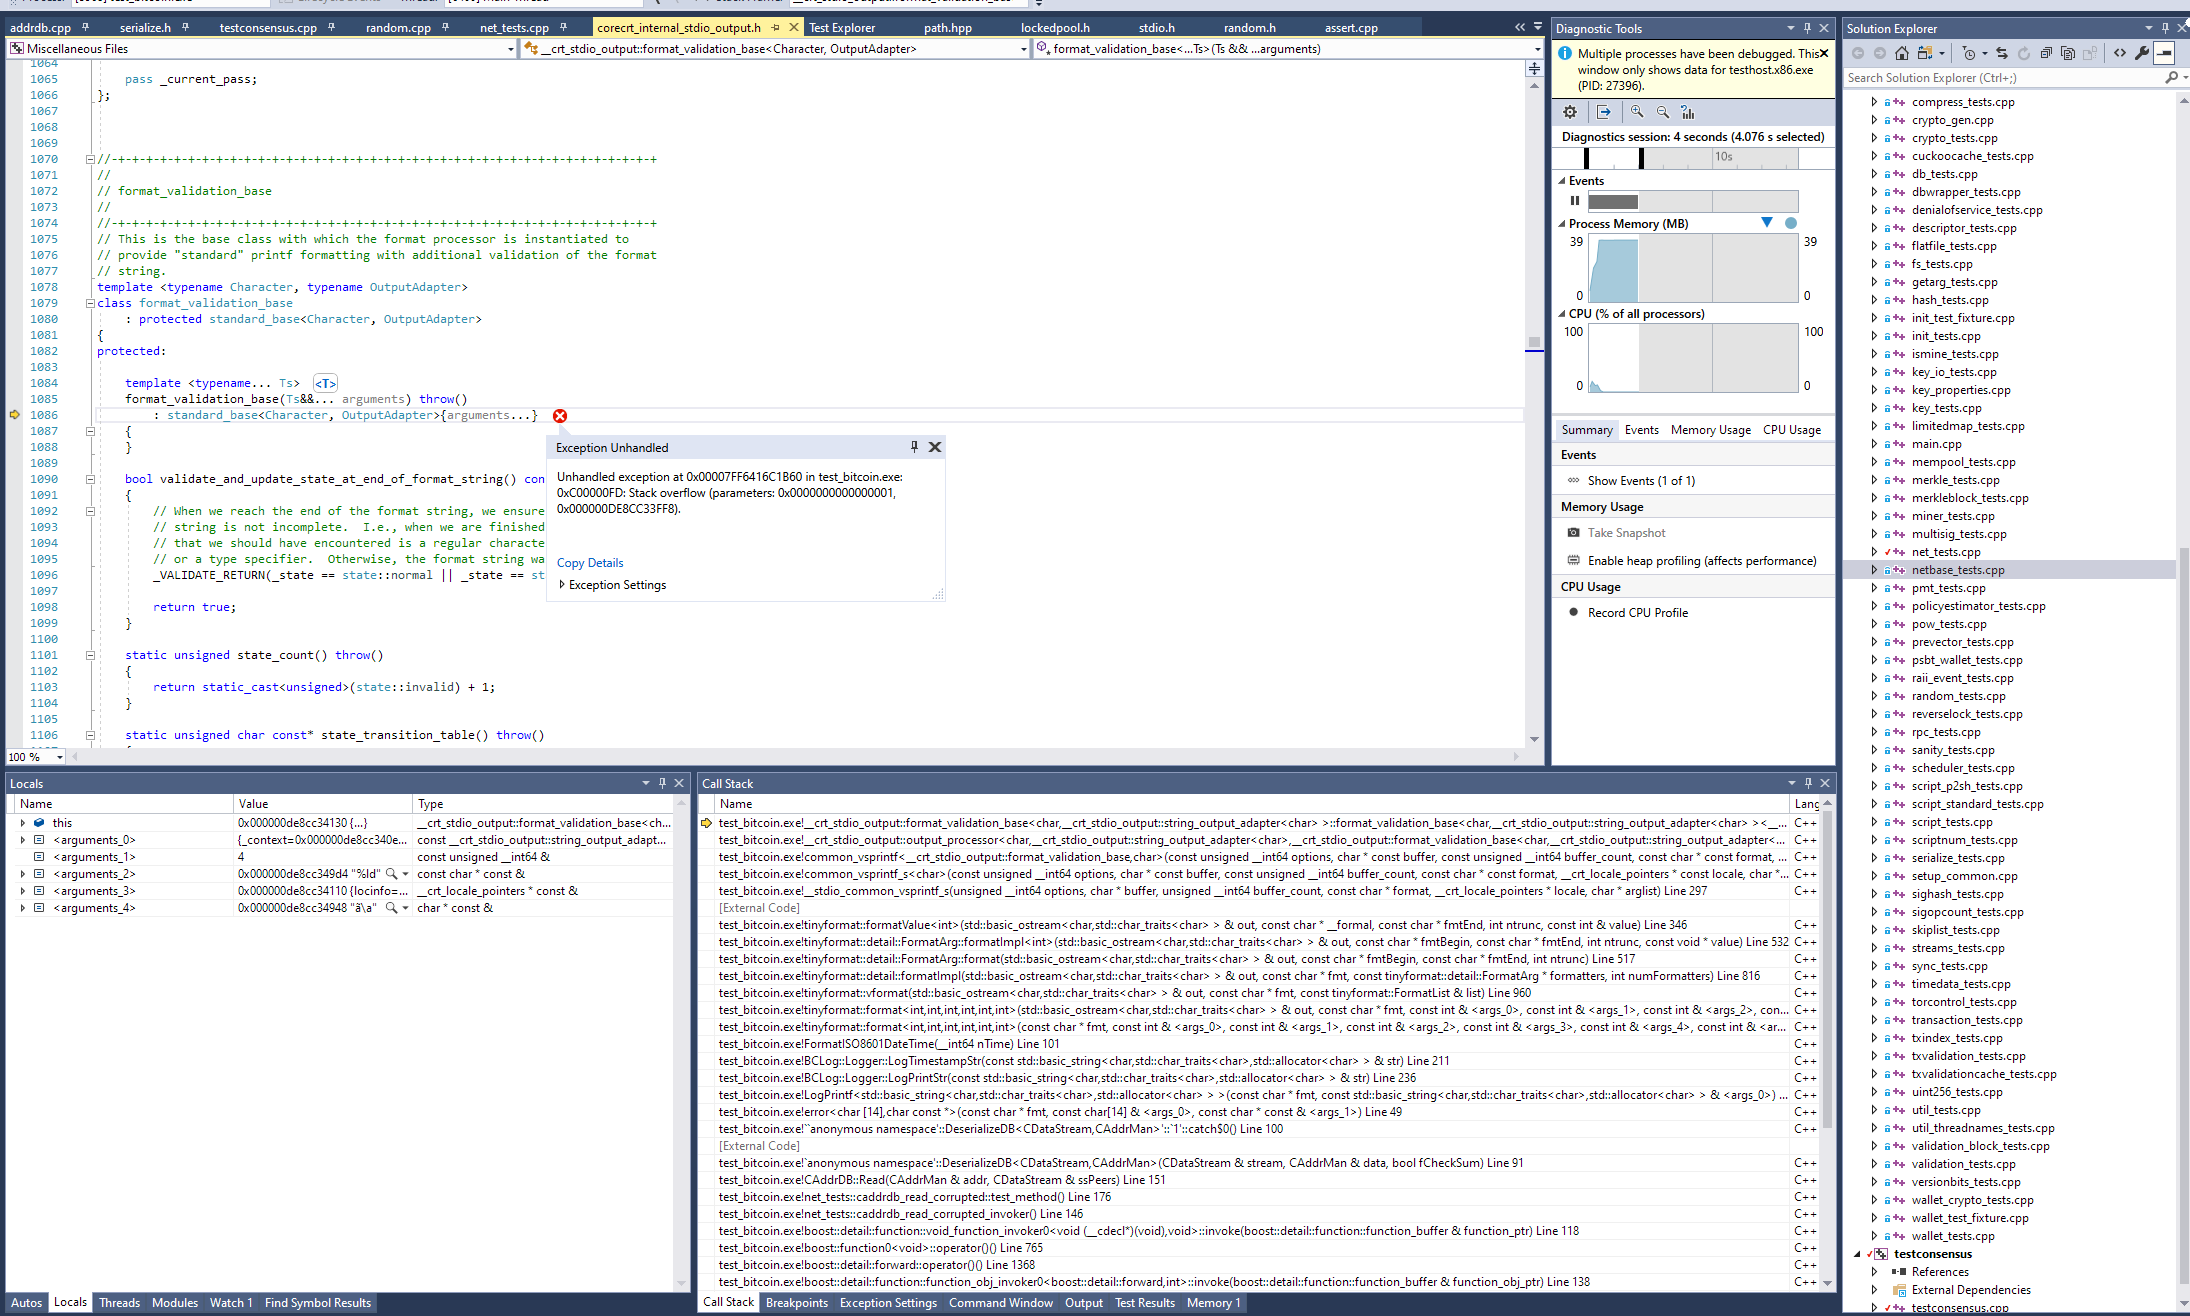Viewport: 2190px width, 1316px height.
Task: Open Diagnostic Tools settings gear
Action: coord(1570,112)
